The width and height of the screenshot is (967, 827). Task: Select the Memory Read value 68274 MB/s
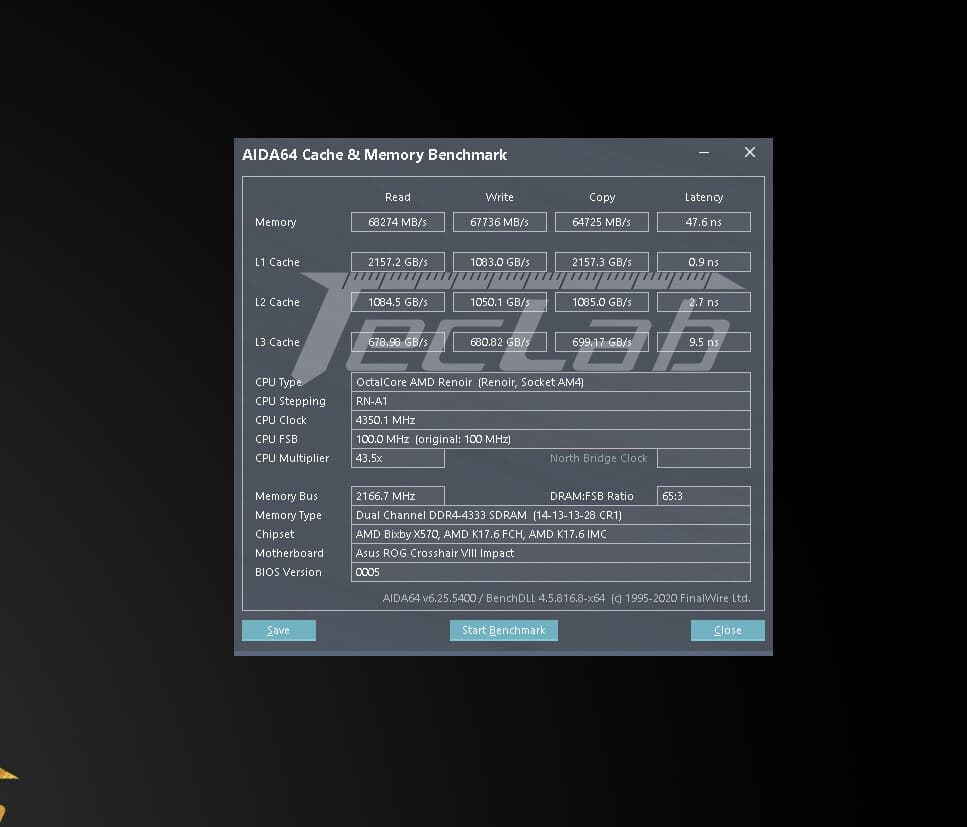coord(398,222)
